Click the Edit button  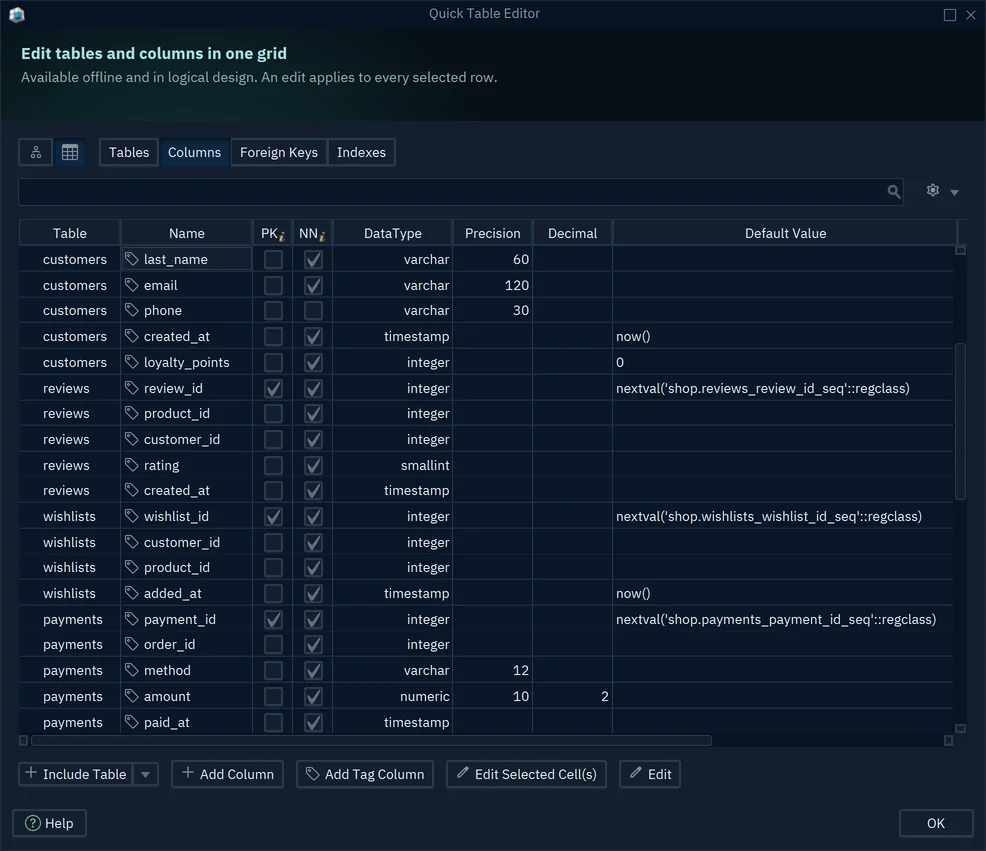650,774
